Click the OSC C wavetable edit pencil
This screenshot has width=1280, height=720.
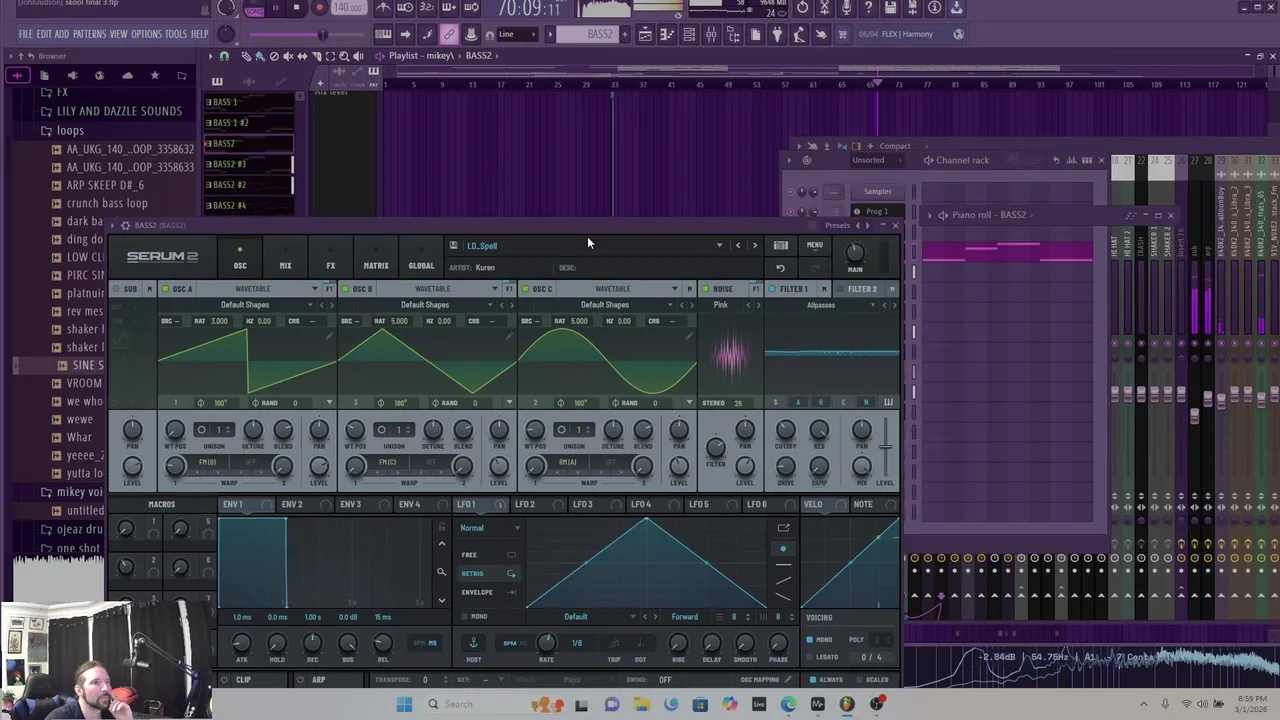pos(689,336)
